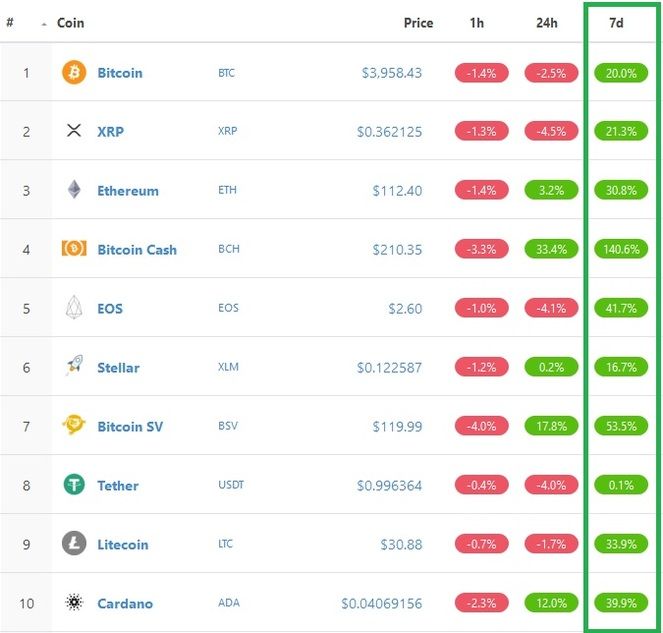Click the Ethereum diamond logo icon
The width and height of the screenshot is (663, 633).
click(74, 189)
